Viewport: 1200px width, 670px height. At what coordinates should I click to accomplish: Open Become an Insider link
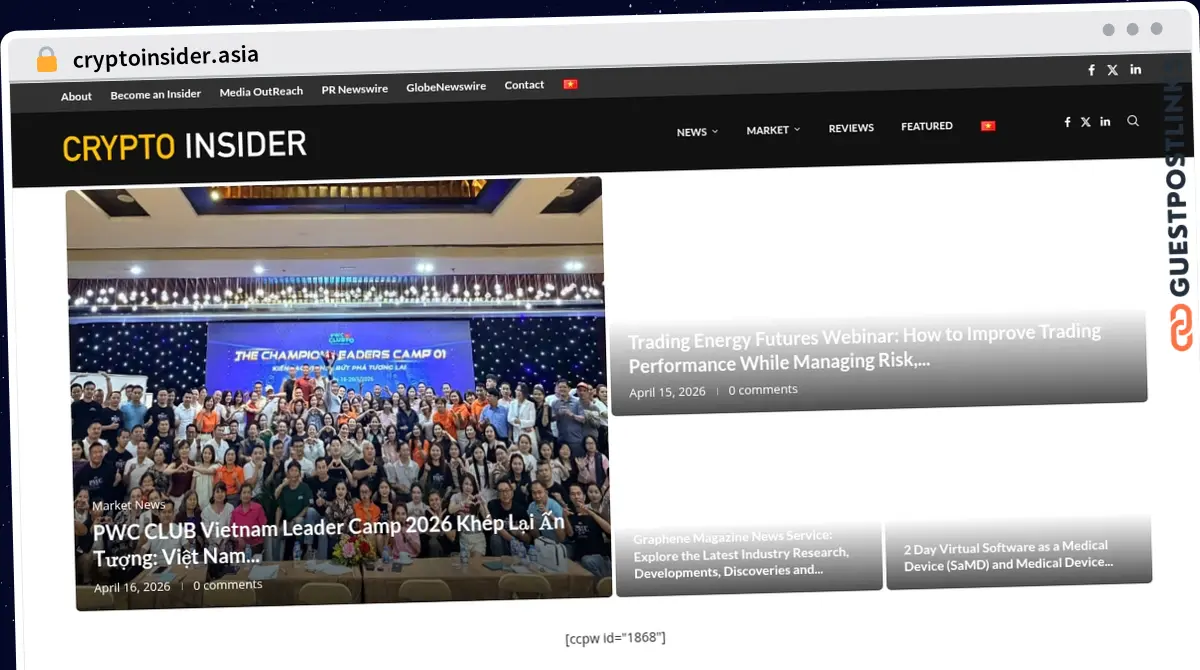155,94
